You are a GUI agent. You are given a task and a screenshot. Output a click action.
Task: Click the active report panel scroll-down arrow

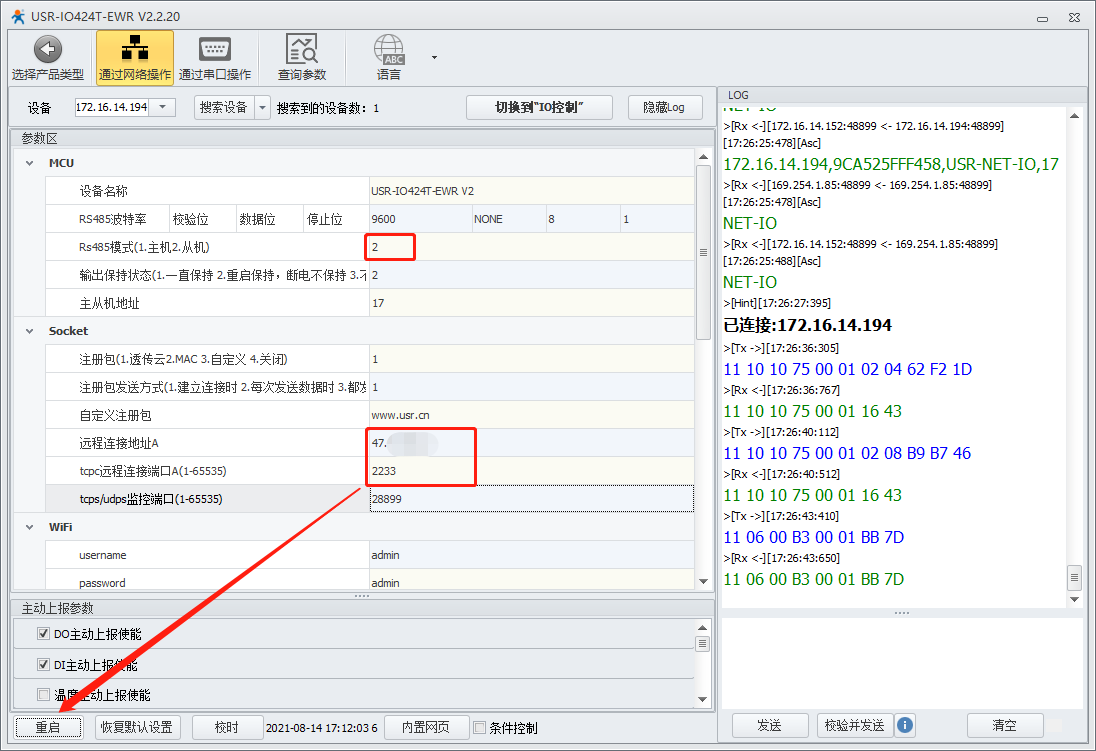point(702,699)
